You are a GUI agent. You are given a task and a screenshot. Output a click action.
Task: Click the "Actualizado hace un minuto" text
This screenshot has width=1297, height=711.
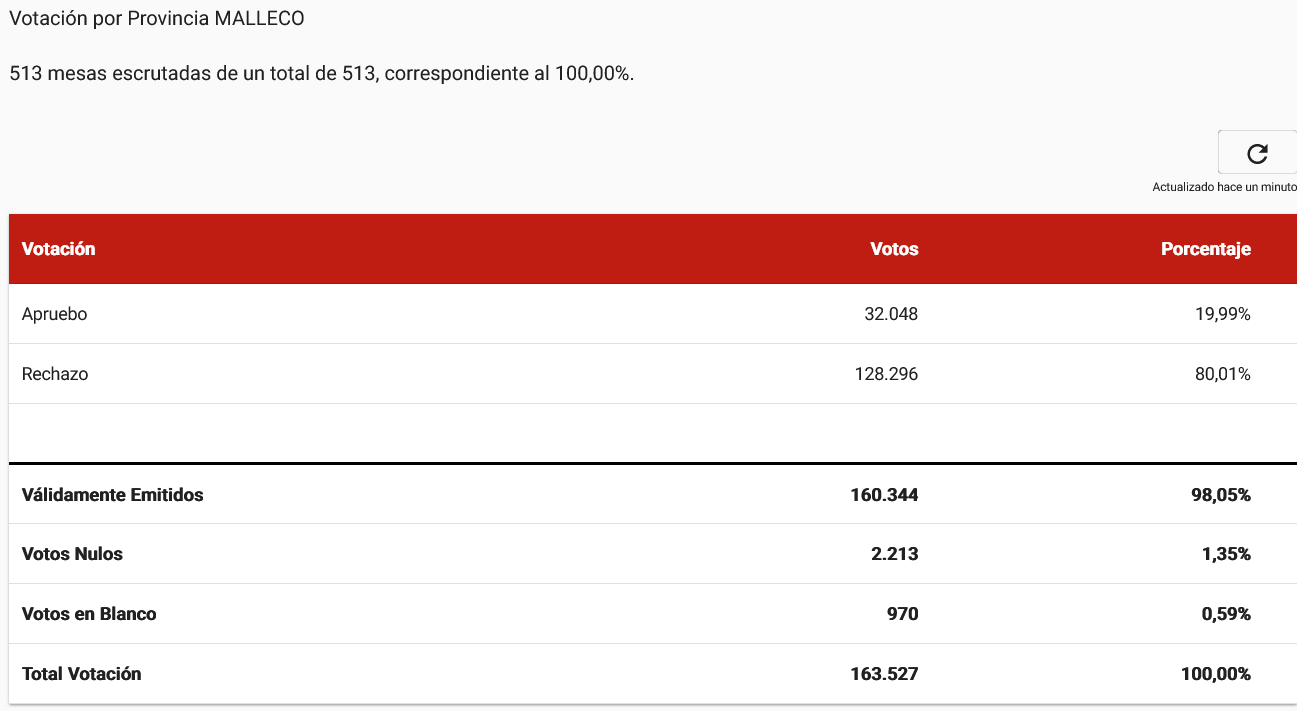coord(1224,187)
